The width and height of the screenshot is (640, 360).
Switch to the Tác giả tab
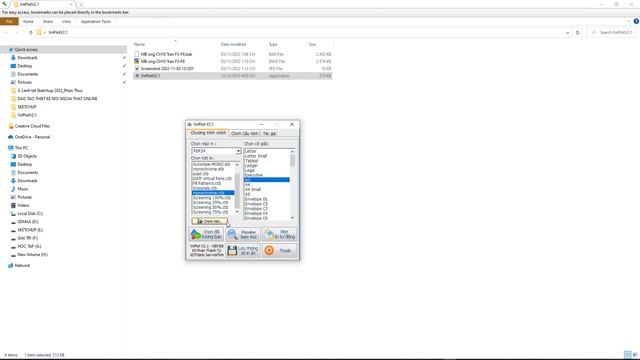point(269,133)
